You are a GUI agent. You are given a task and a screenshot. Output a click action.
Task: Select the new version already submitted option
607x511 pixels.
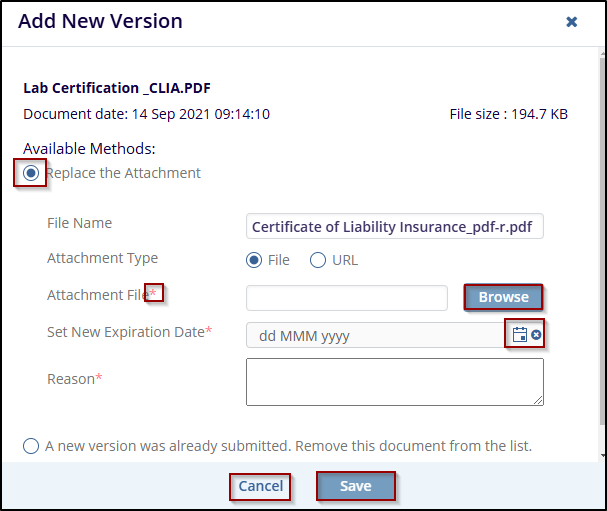click(31, 446)
